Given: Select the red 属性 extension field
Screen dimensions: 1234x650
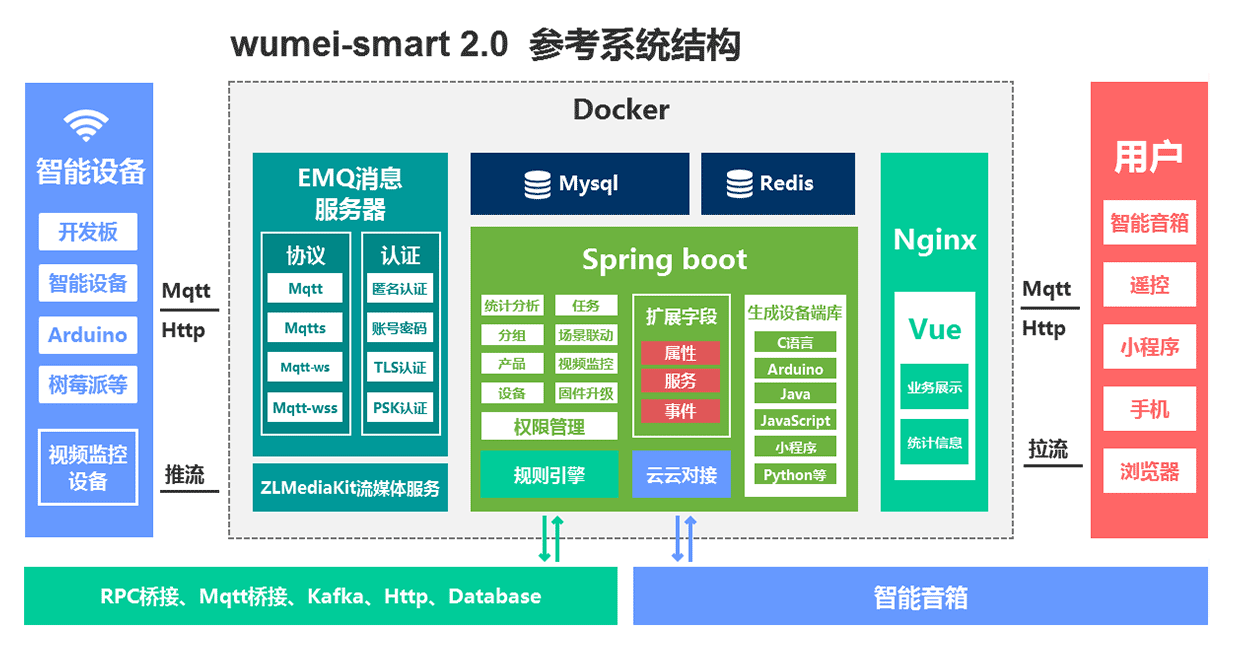Looking at the screenshot, I should tap(680, 353).
